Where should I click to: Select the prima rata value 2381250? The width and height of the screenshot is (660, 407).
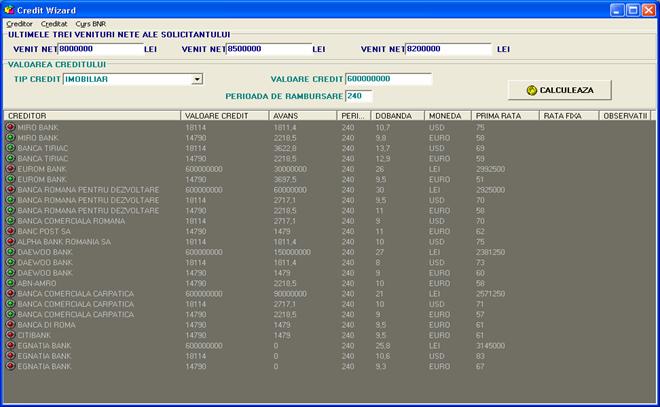coord(490,252)
